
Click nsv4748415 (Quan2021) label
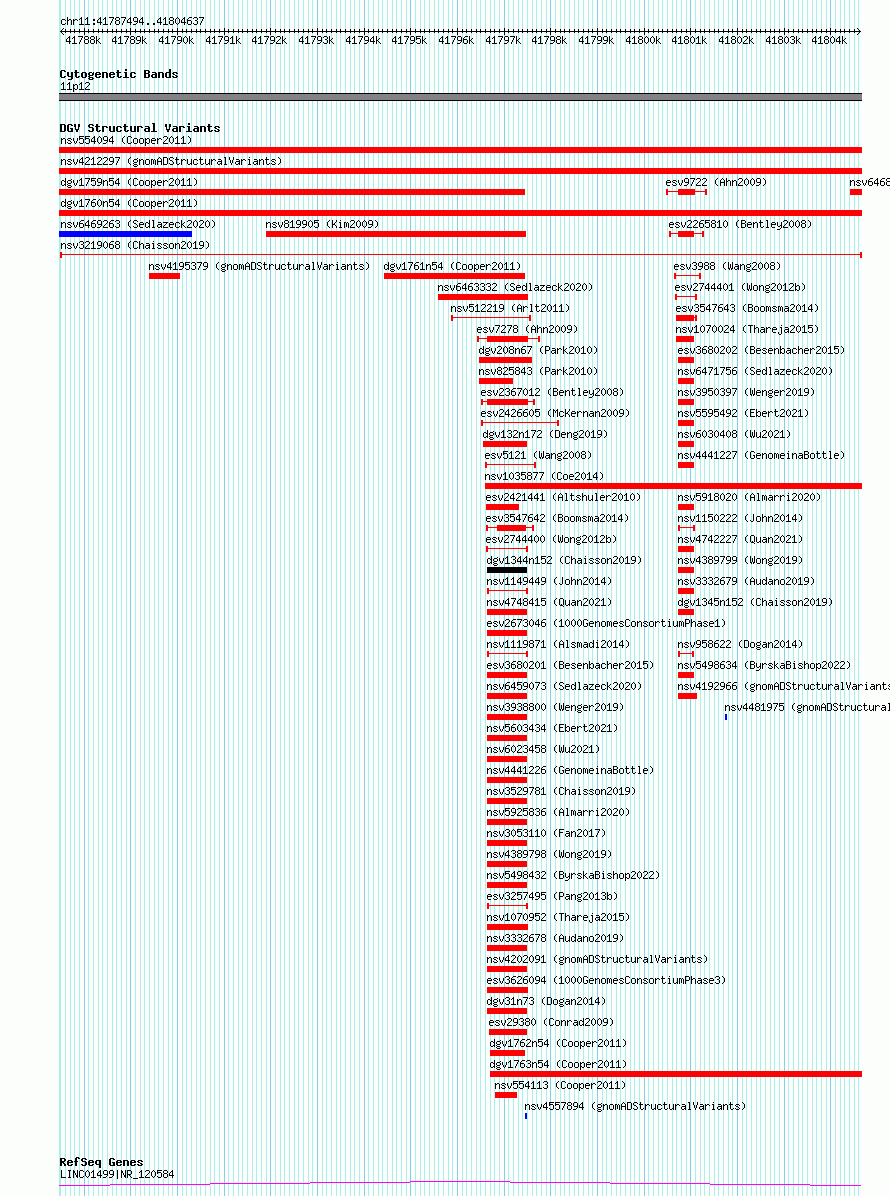[x=549, y=602]
